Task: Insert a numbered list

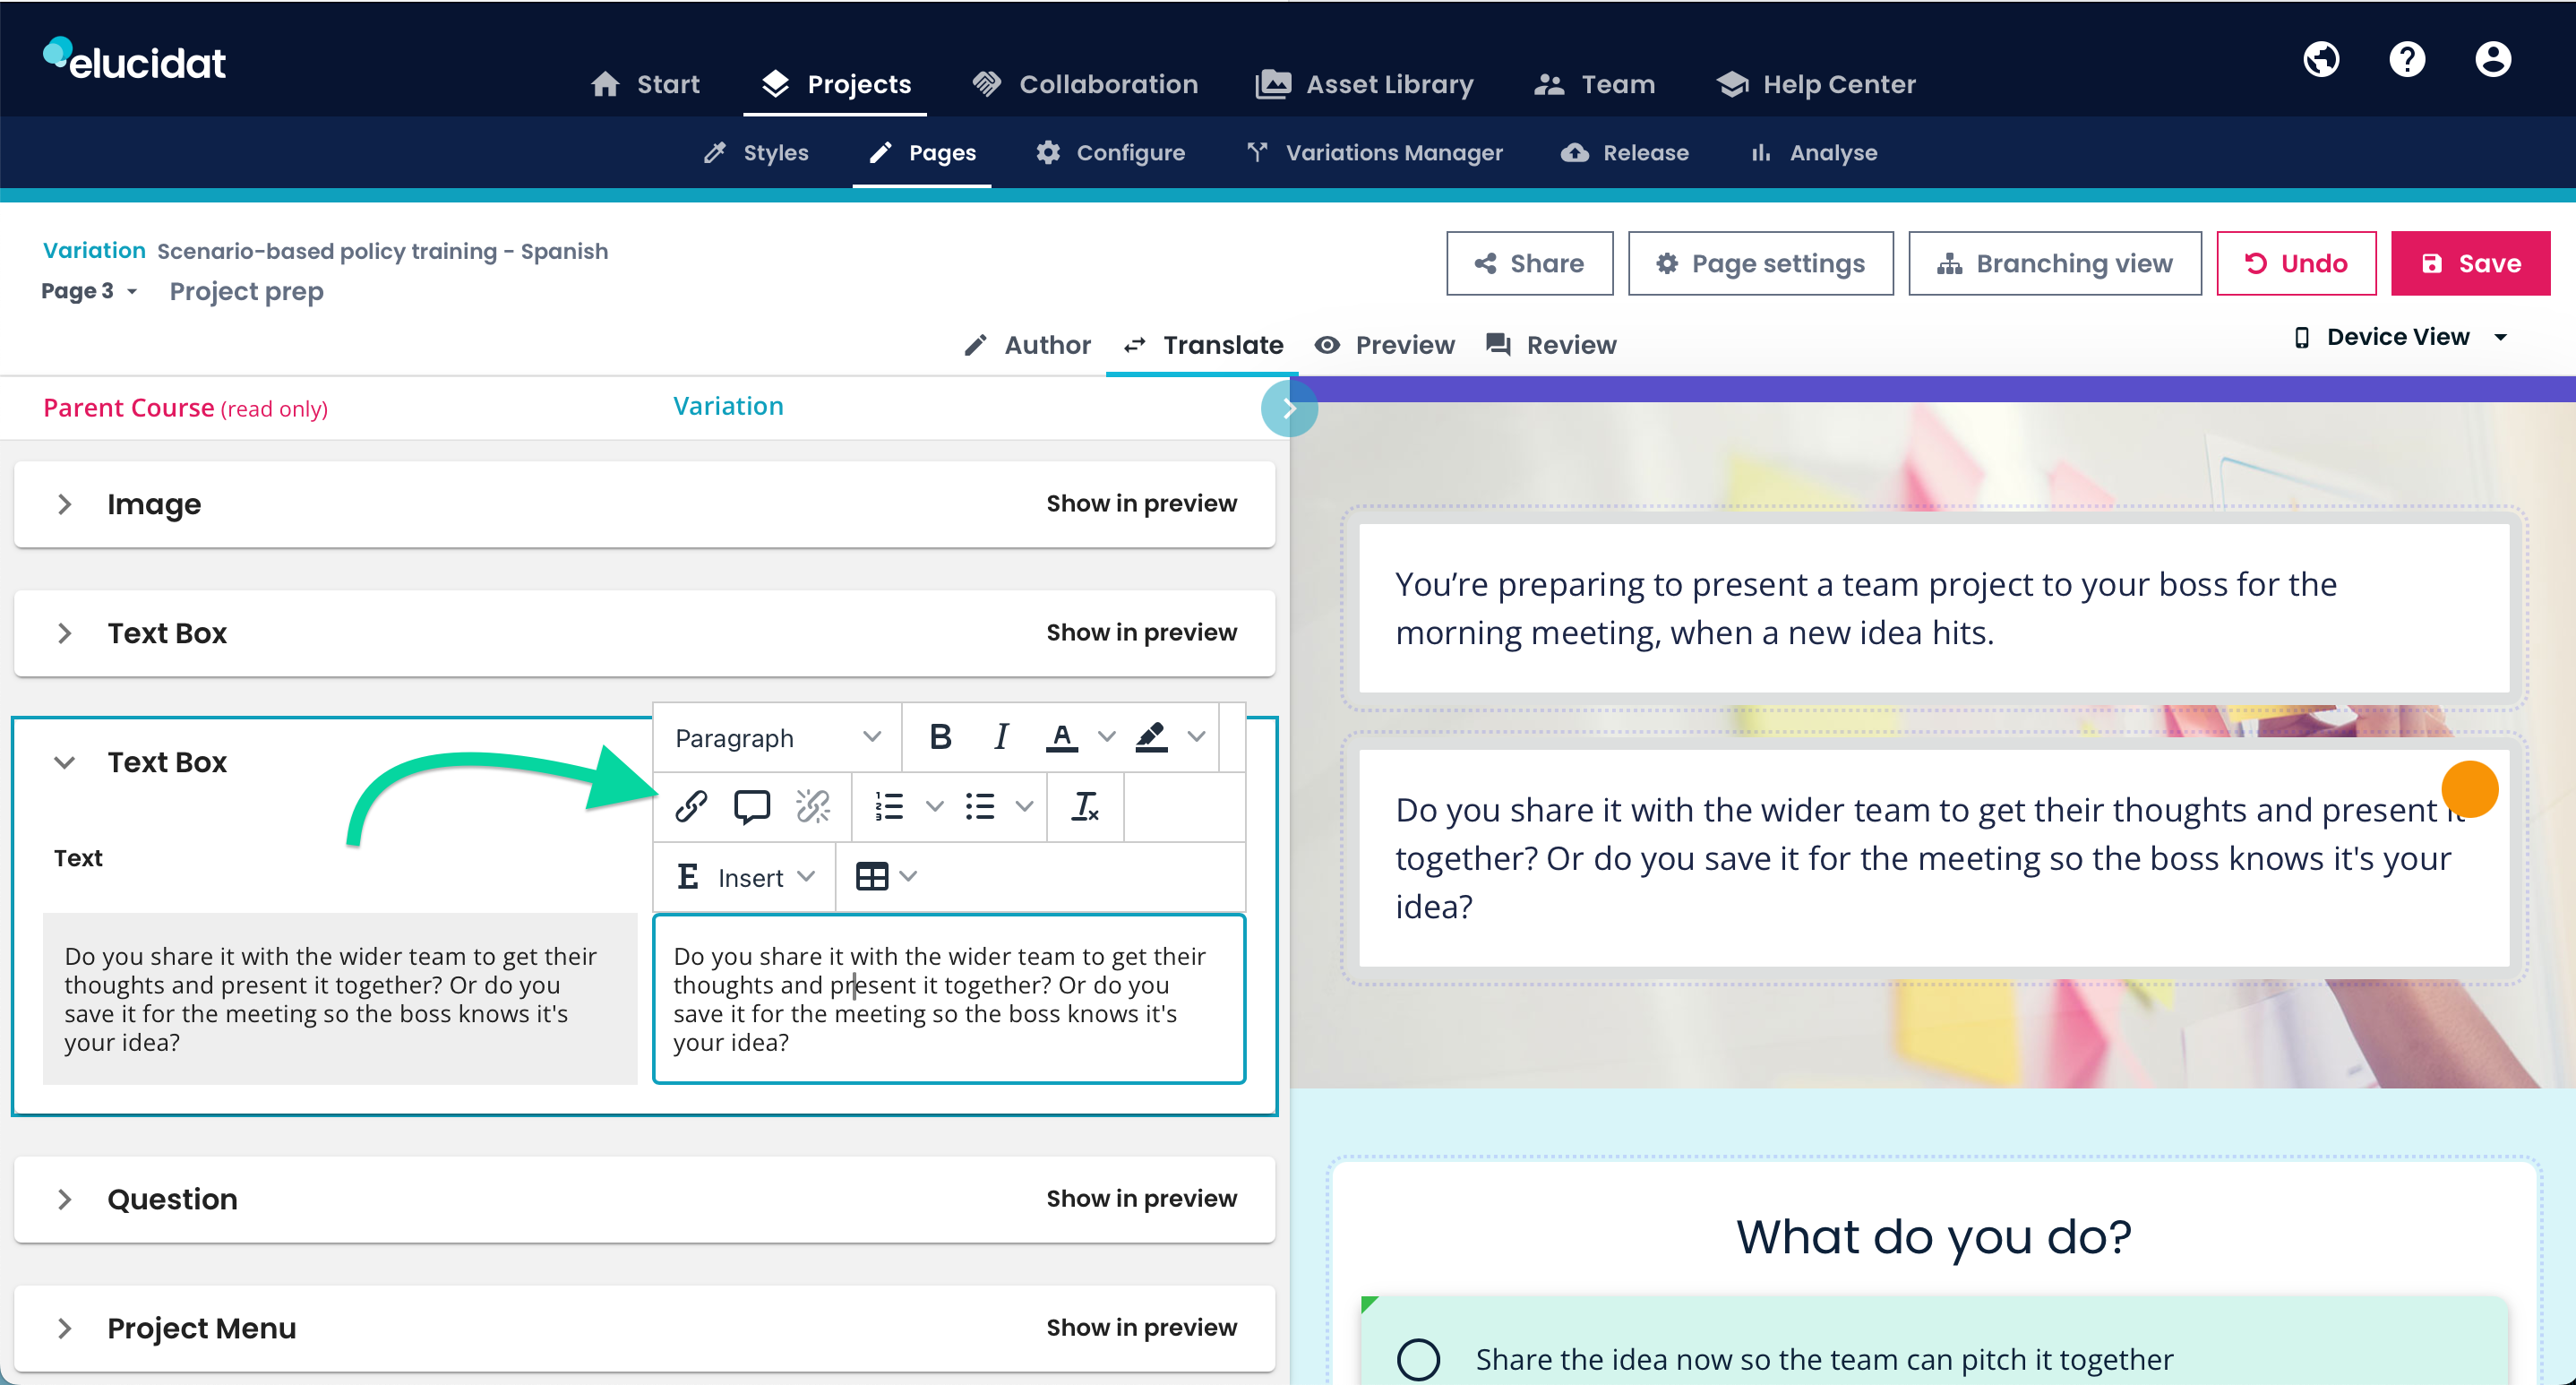Action: click(x=889, y=806)
